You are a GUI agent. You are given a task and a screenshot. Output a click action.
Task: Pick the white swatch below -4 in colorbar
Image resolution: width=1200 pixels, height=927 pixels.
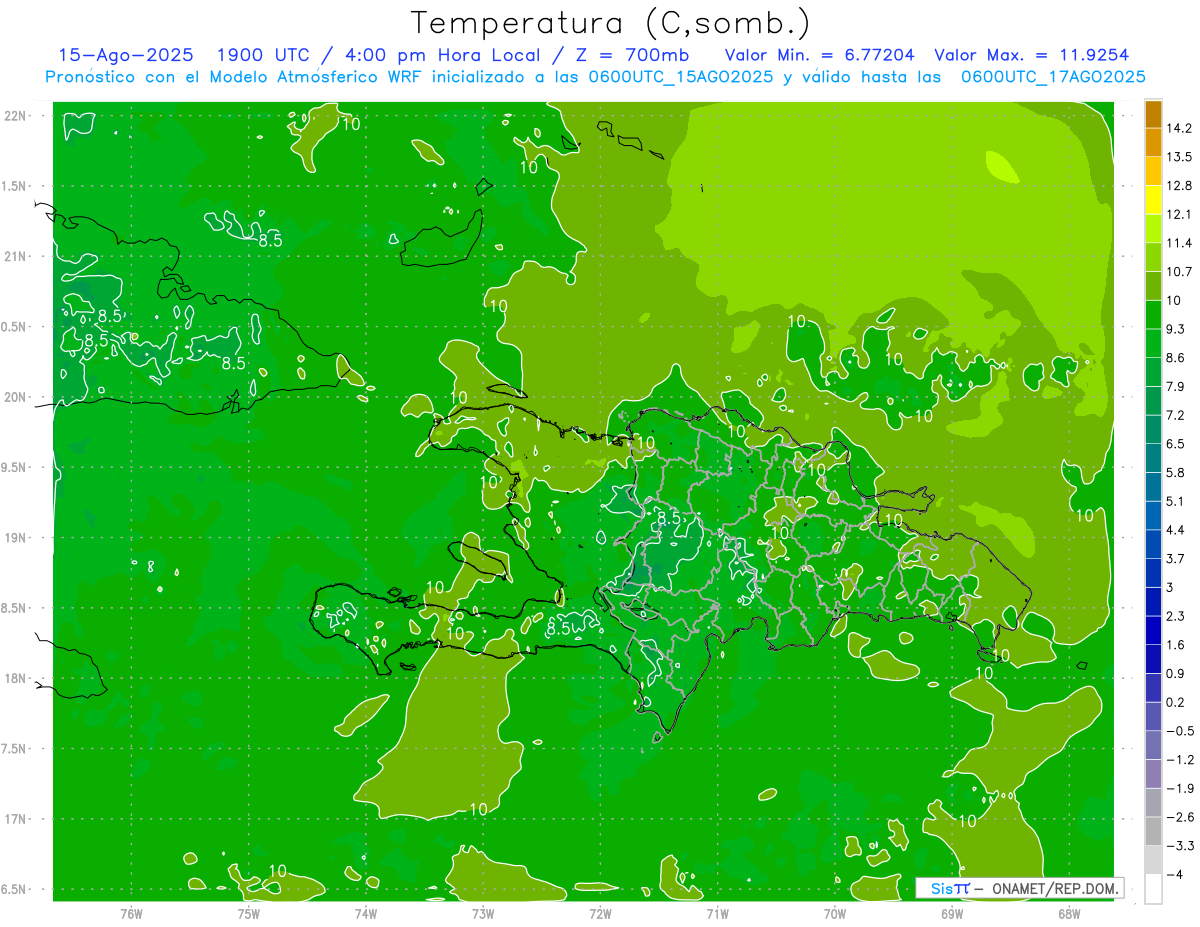pos(1153,889)
